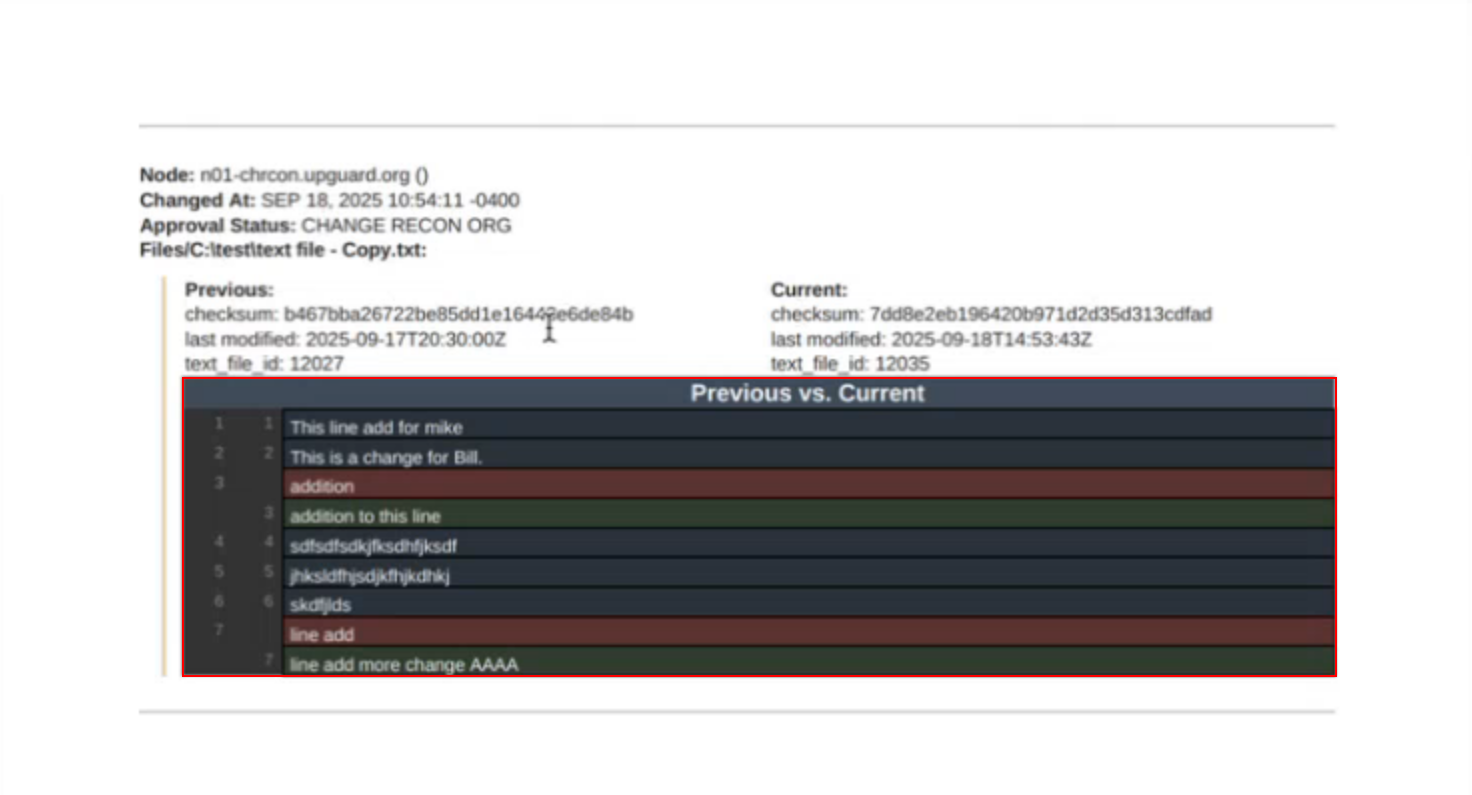This screenshot has height=795, width=1472.
Task: Select the text_file_id 12035 entry
Action: pos(850,364)
